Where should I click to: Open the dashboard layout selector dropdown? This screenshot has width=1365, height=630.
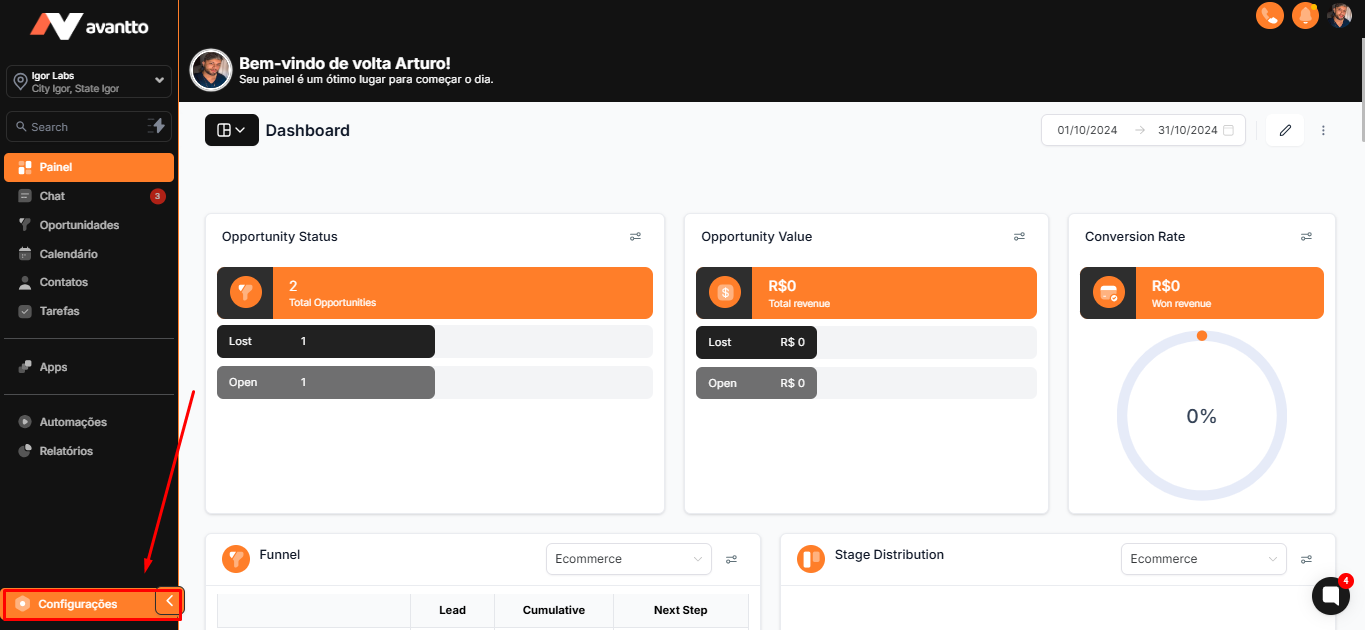(x=231, y=130)
